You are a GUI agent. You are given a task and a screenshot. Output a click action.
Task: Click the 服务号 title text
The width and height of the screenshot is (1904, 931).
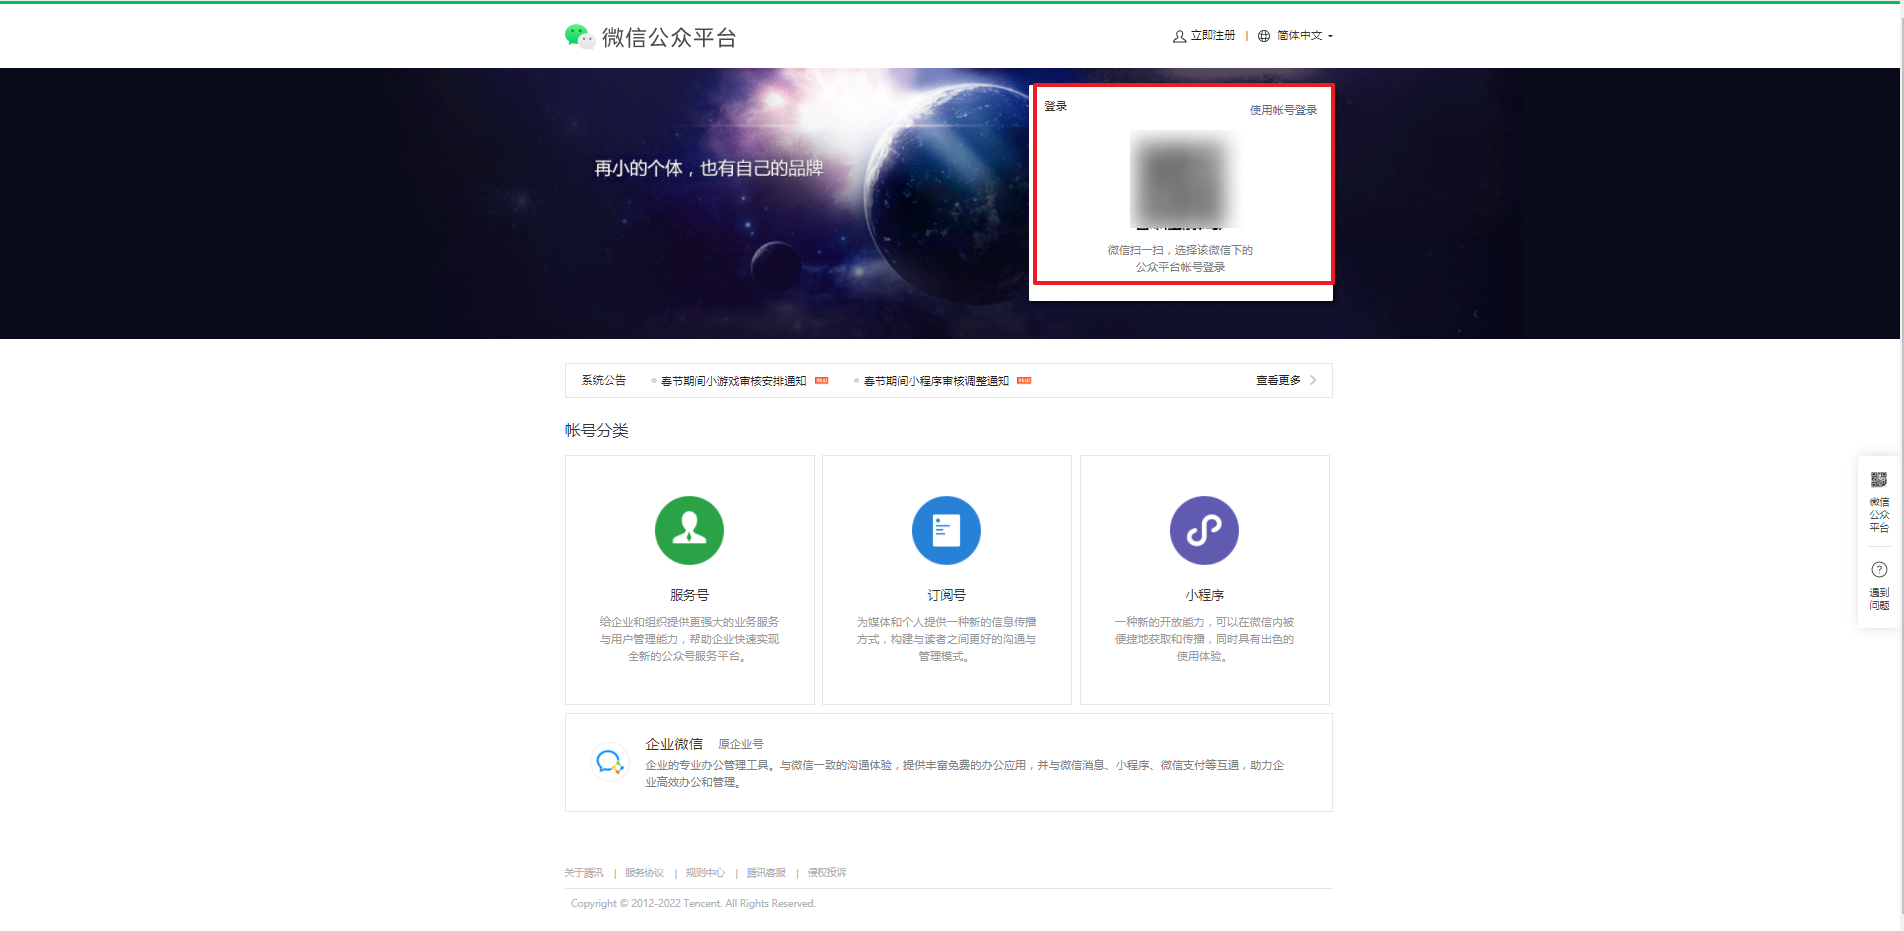[689, 595]
